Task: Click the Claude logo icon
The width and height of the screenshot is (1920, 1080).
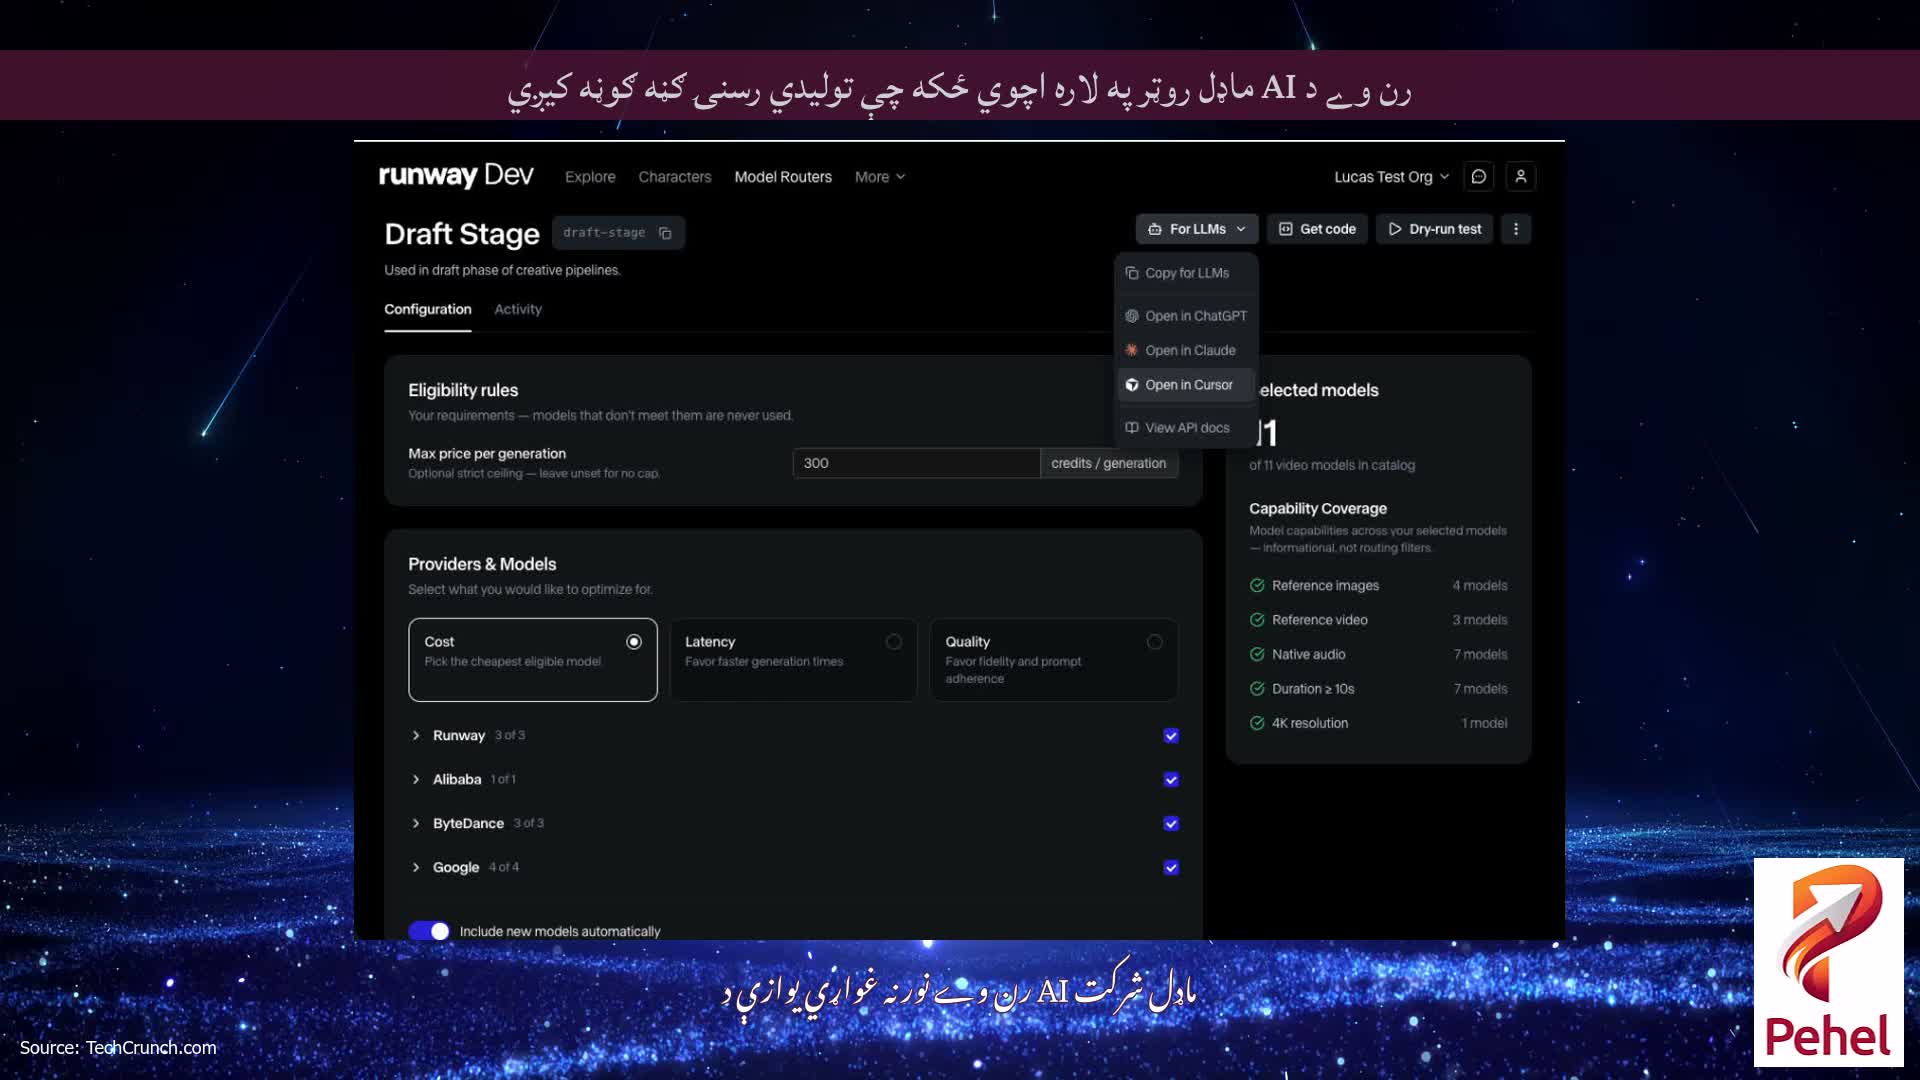Action: [1132, 350]
